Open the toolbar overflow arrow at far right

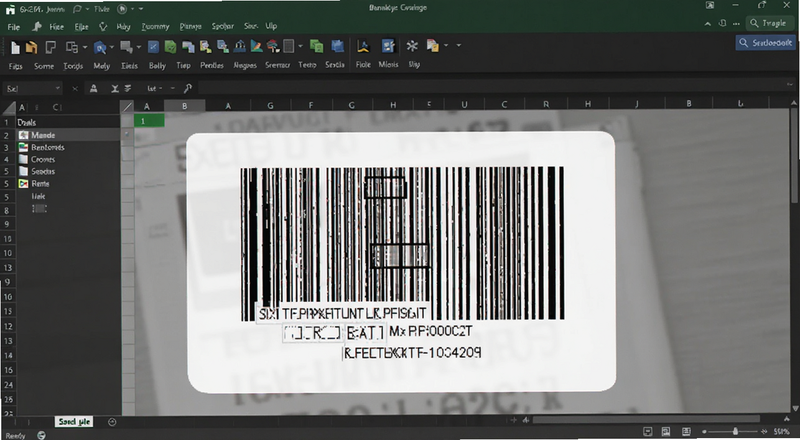coord(458,46)
